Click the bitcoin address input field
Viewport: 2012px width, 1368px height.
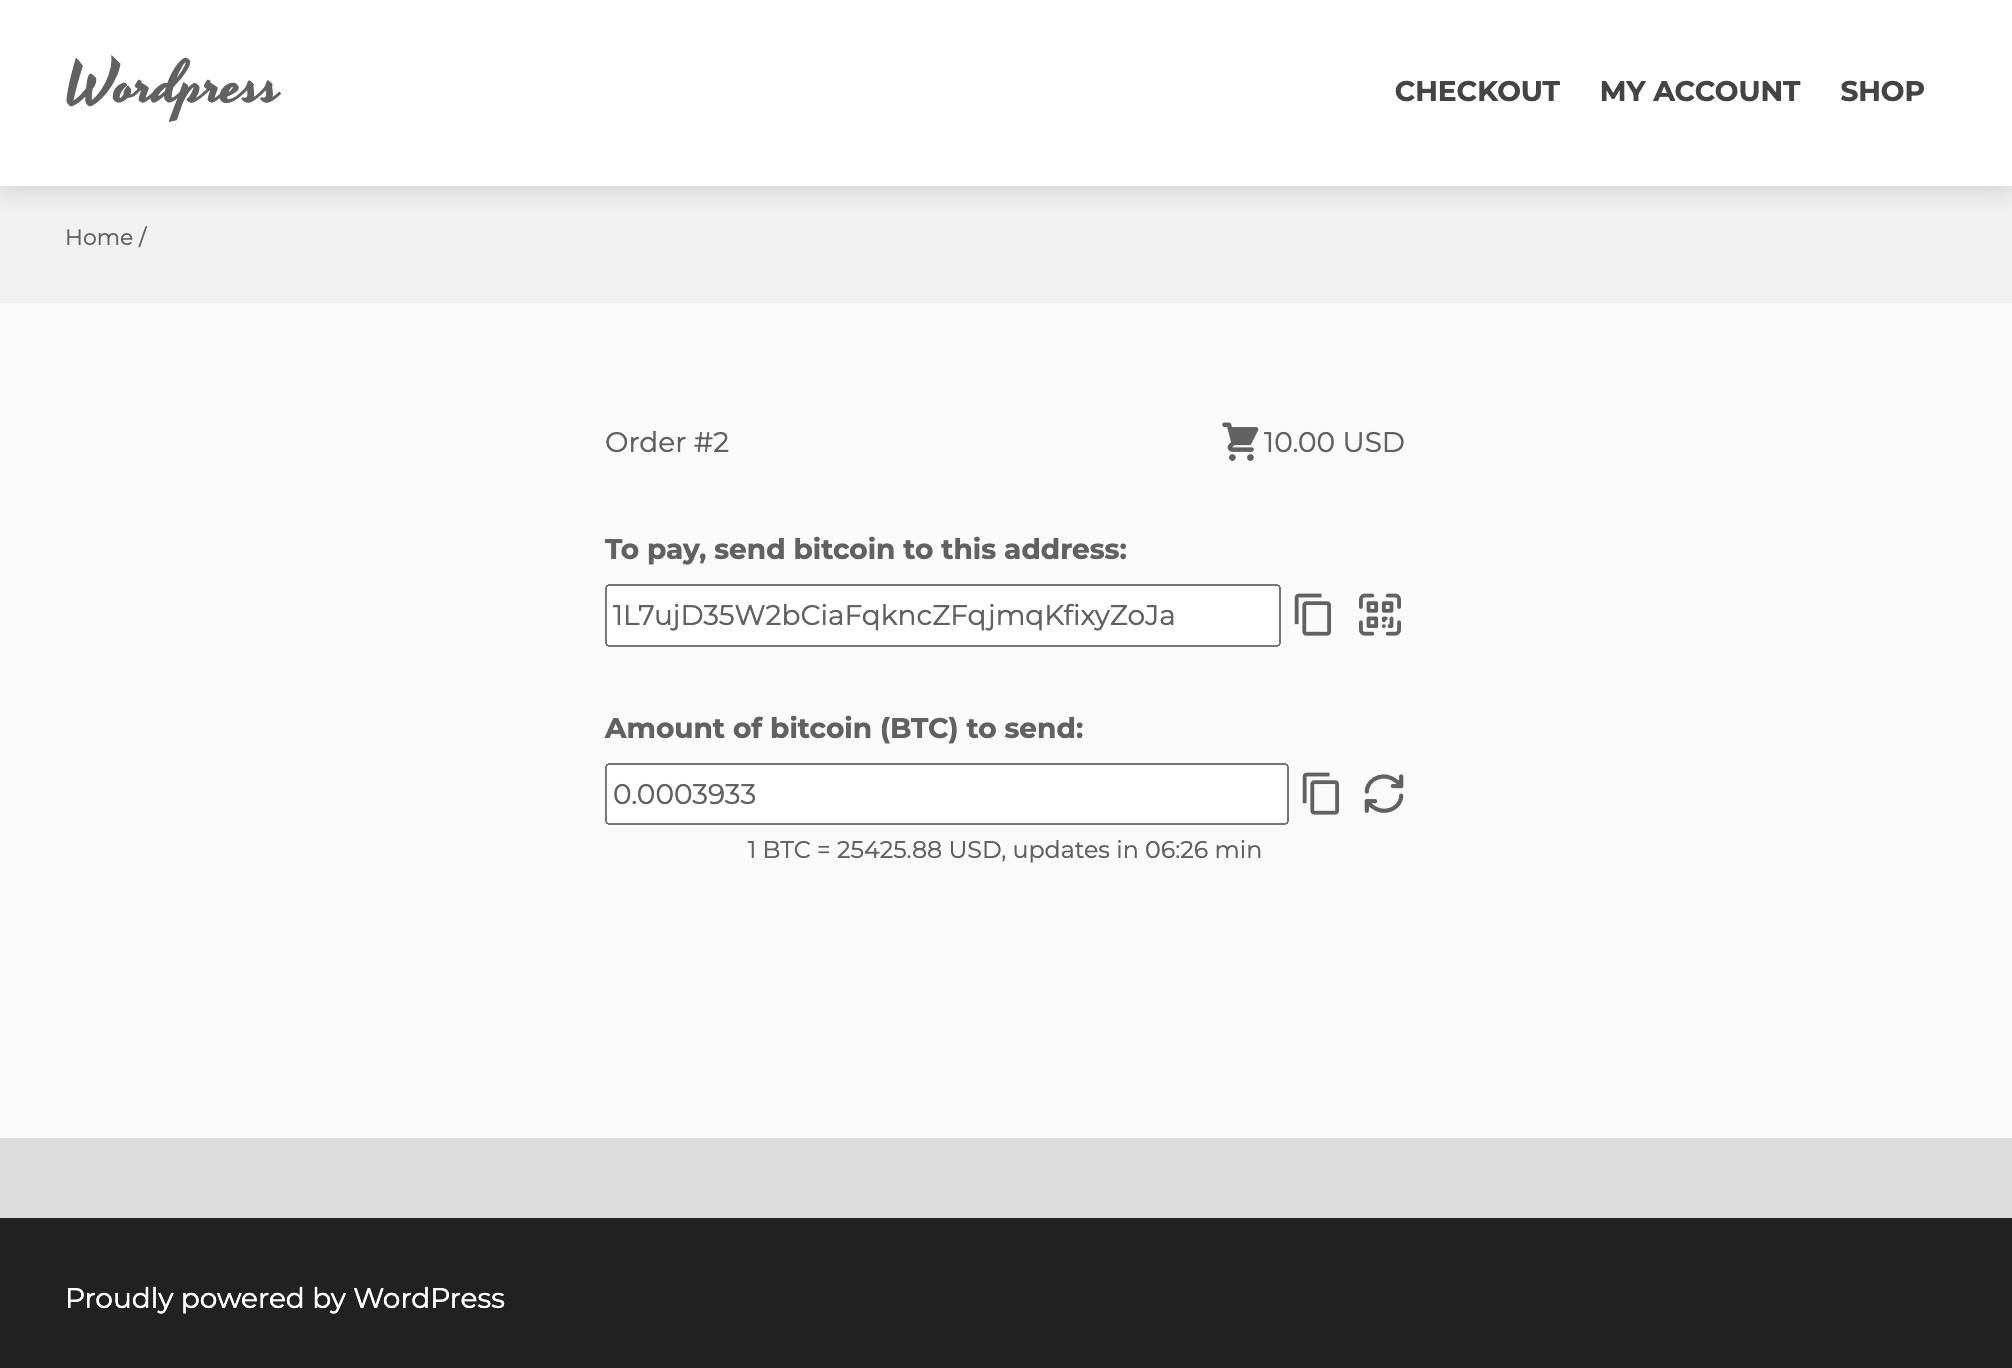click(941, 616)
